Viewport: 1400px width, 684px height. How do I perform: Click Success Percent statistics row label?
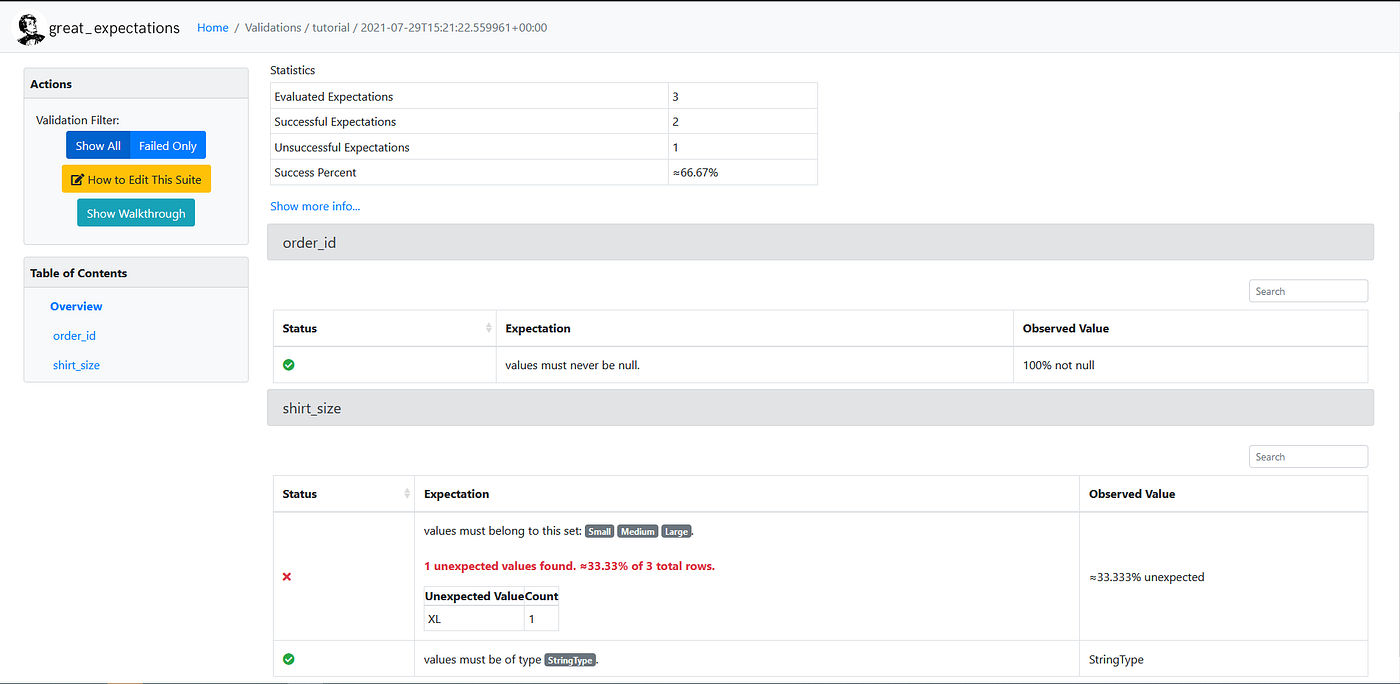315,172
